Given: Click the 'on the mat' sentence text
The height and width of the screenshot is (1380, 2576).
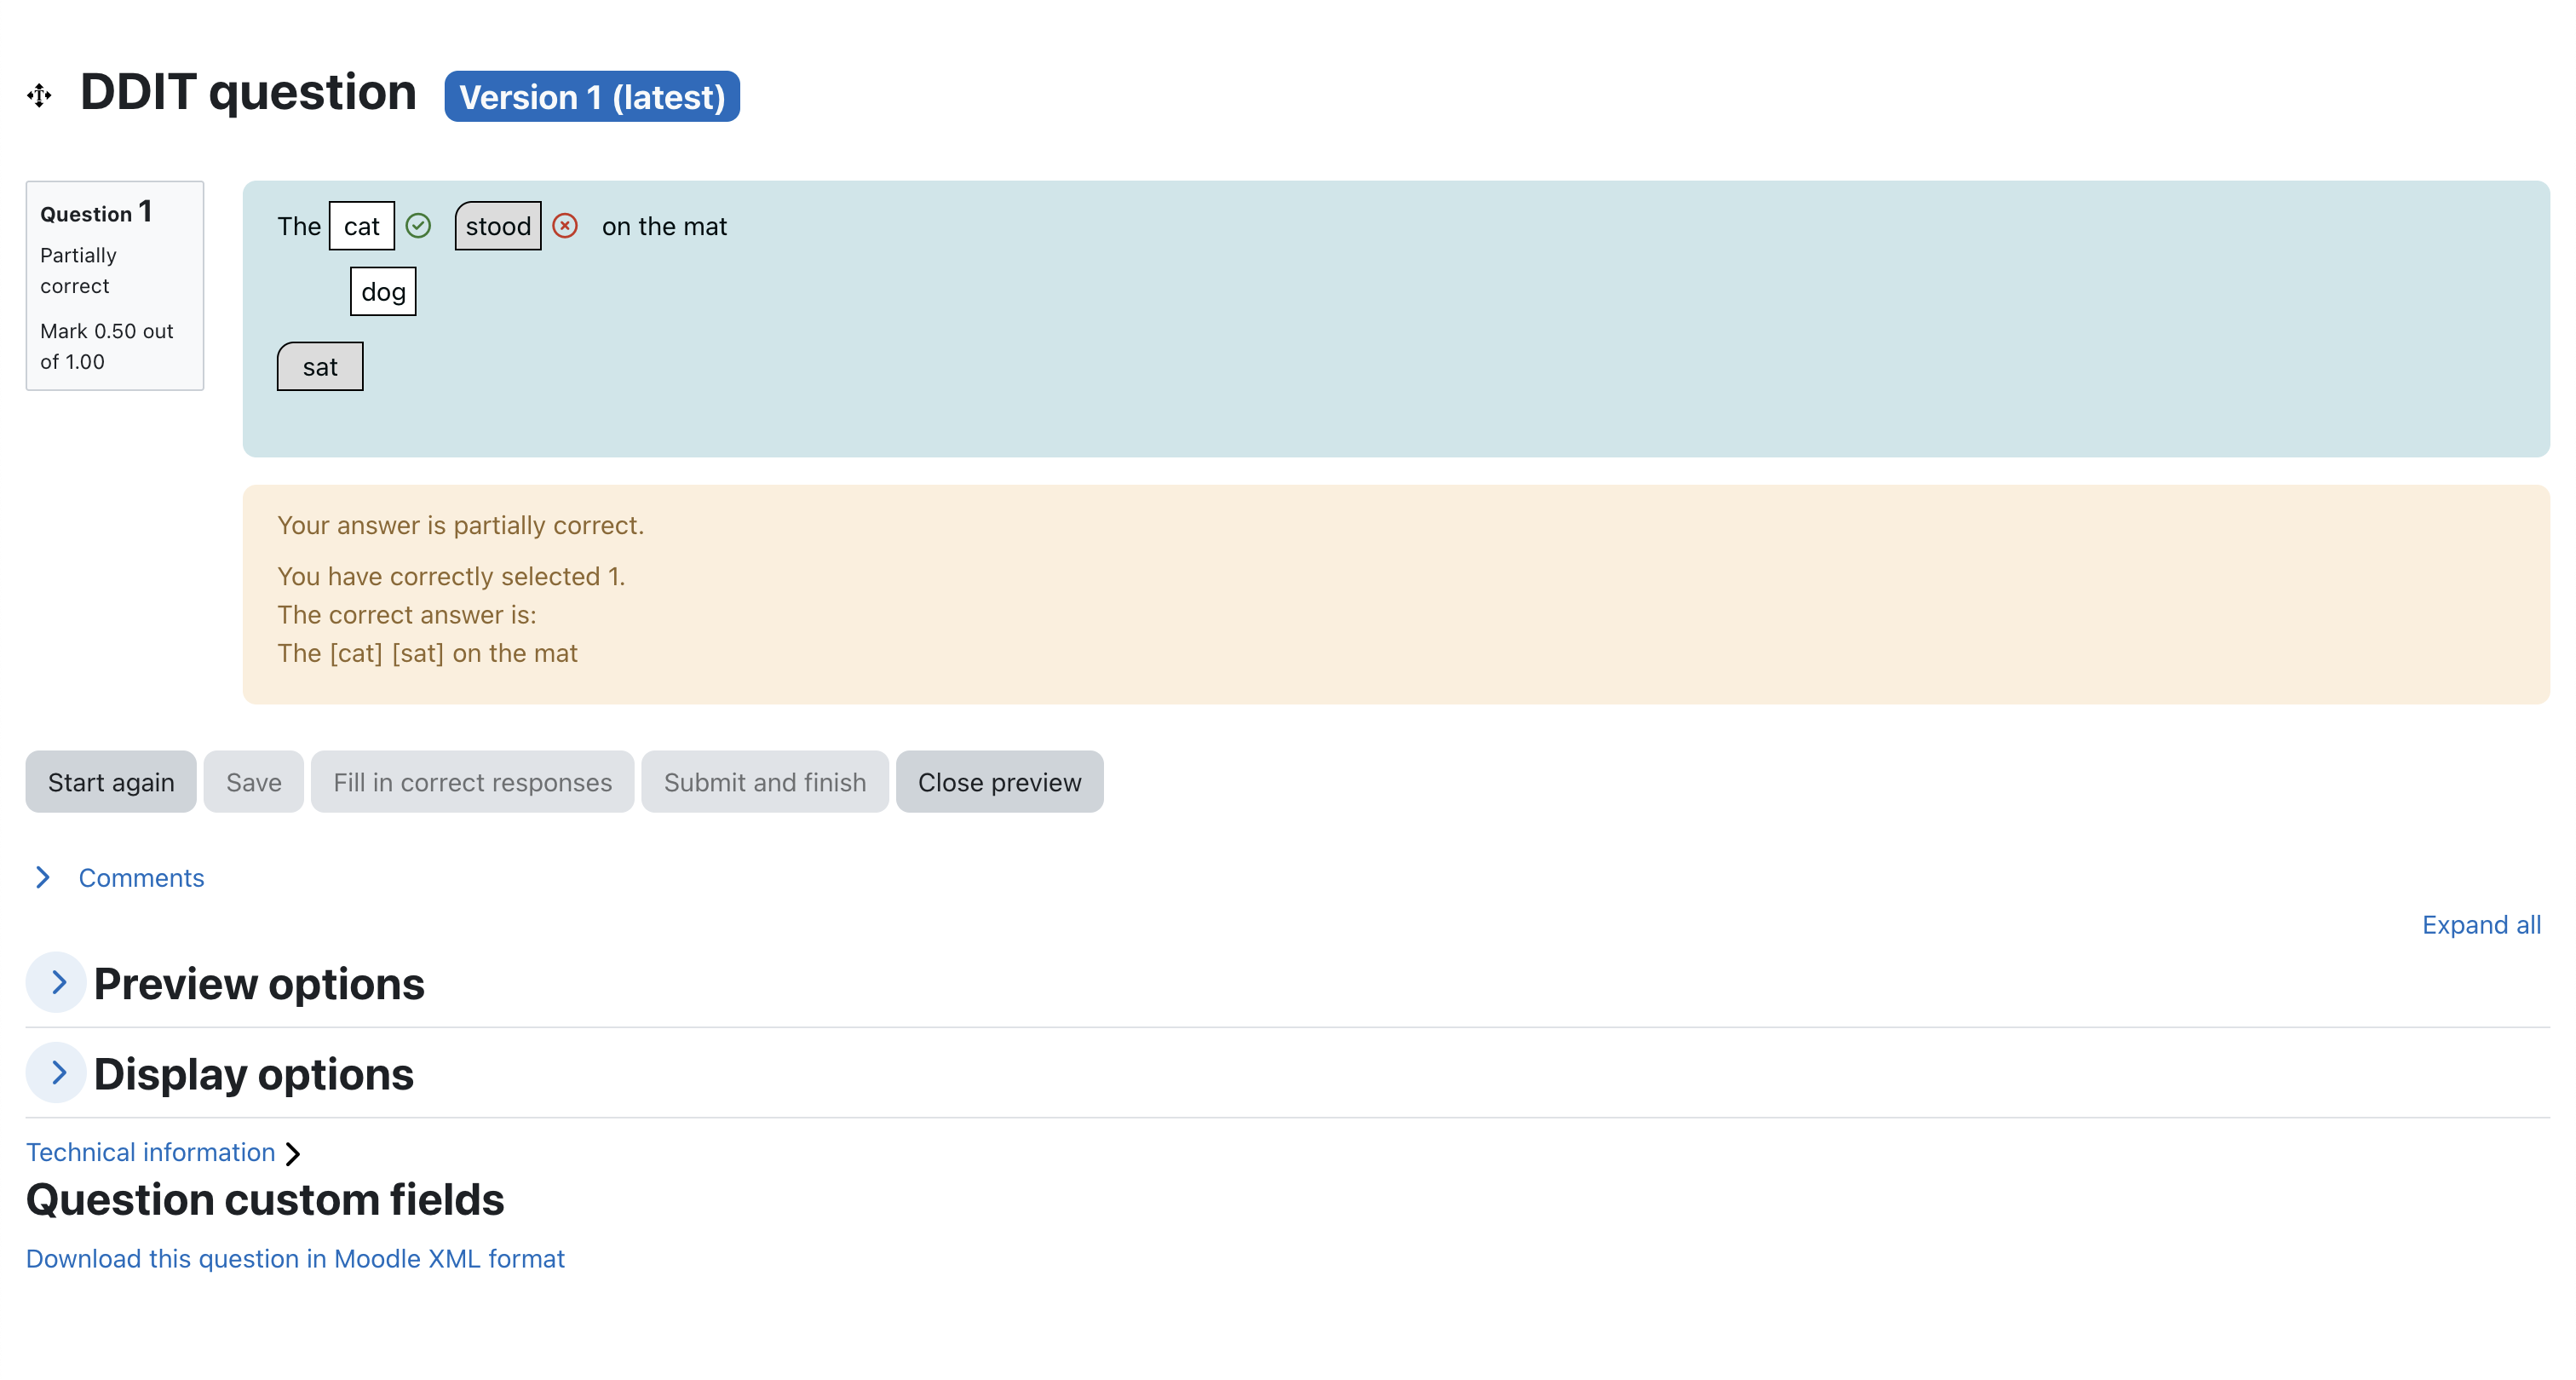Looking at the screenshot, I should coord(664,226).
